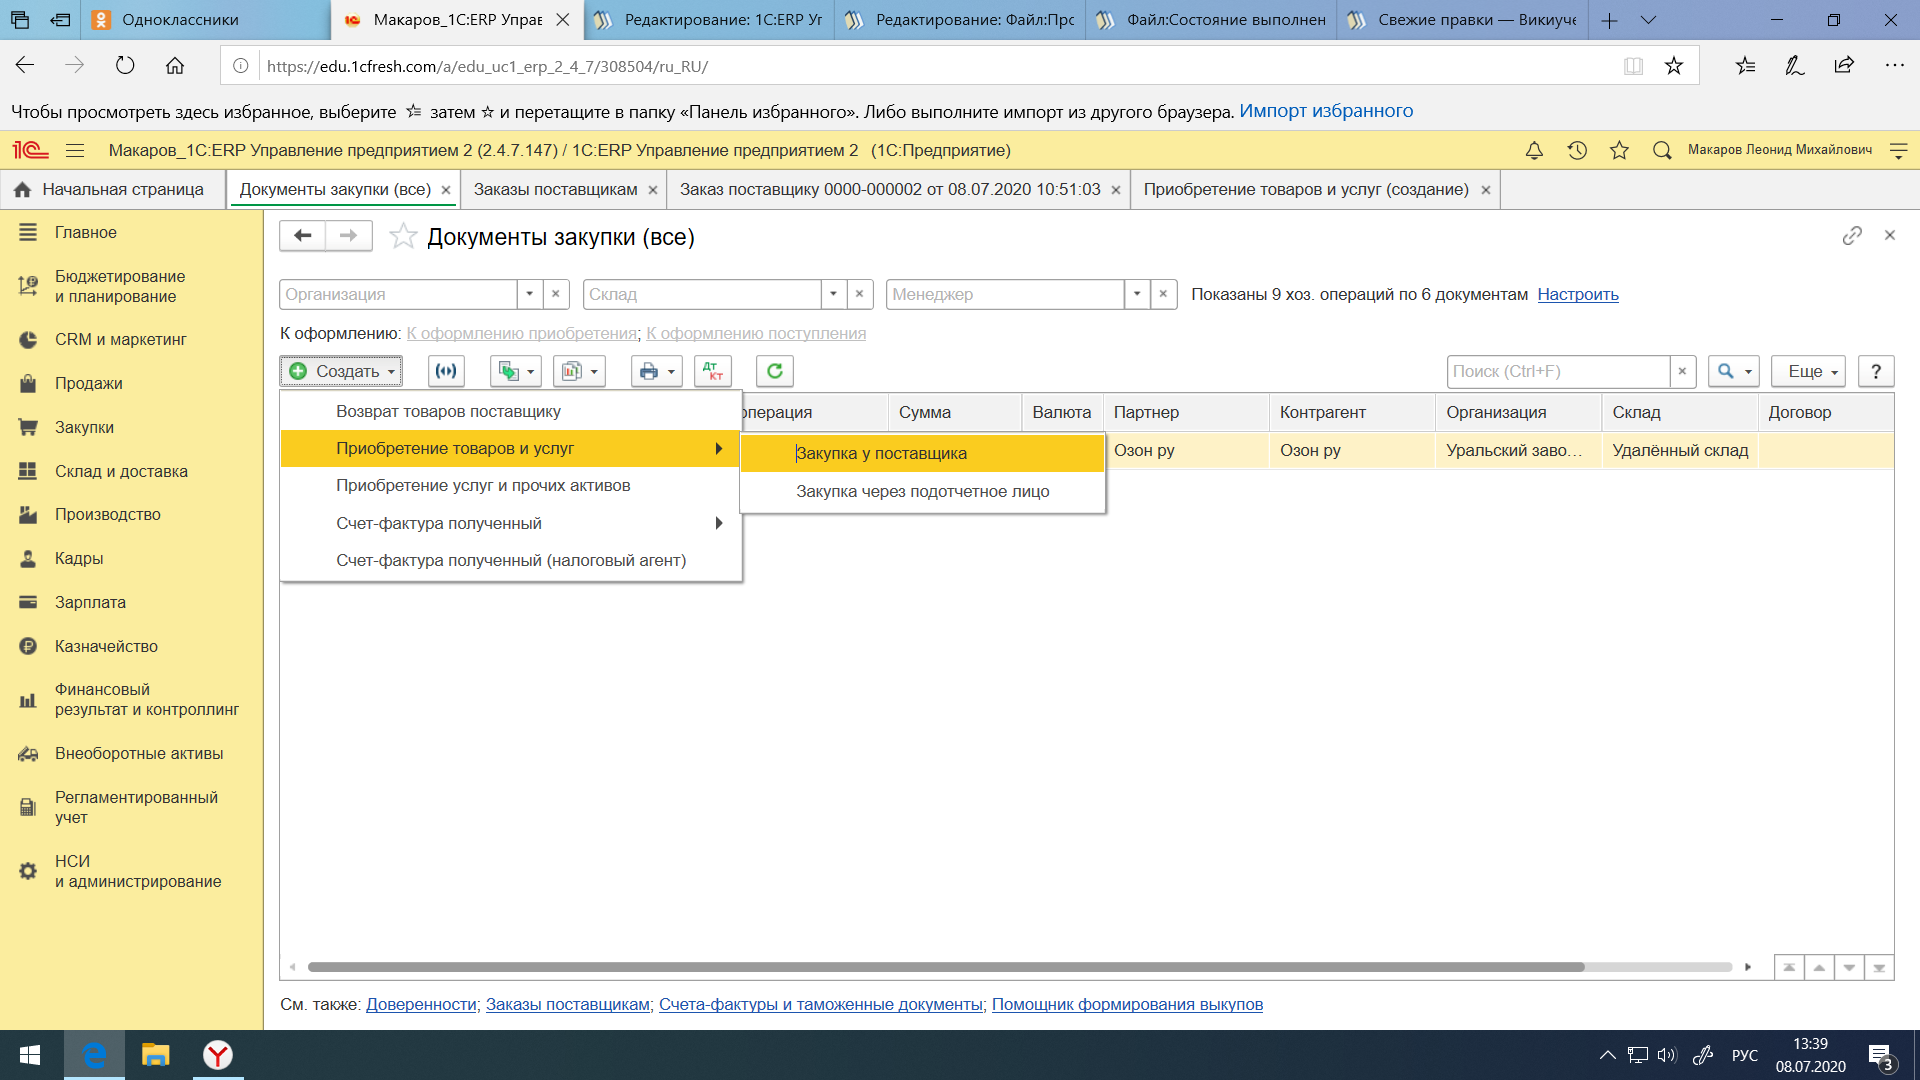Image resolution: width=1920 pixels, height=1080 pixels.
Task: Click the search magnifier in 1C header
Action: pyautogui.click(x=1662, y=150)
